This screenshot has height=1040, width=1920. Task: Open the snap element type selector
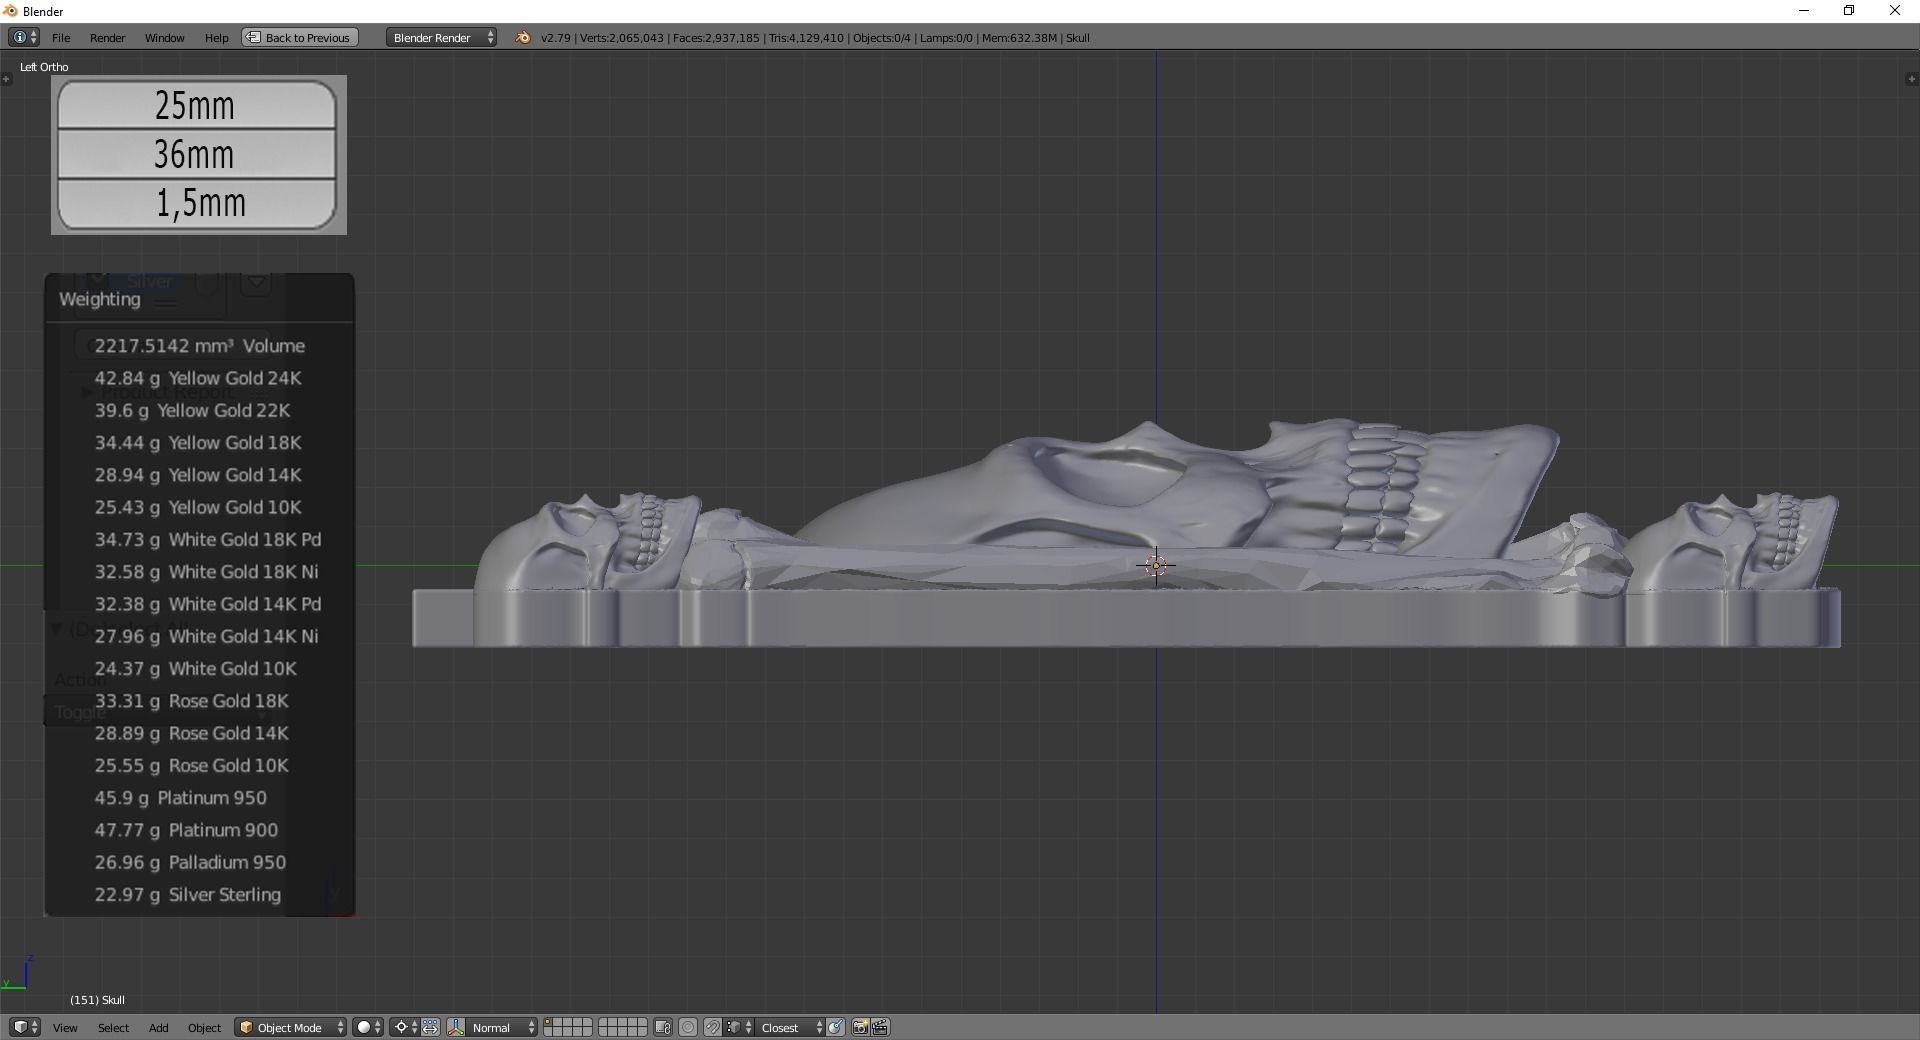coord(739,1027)
